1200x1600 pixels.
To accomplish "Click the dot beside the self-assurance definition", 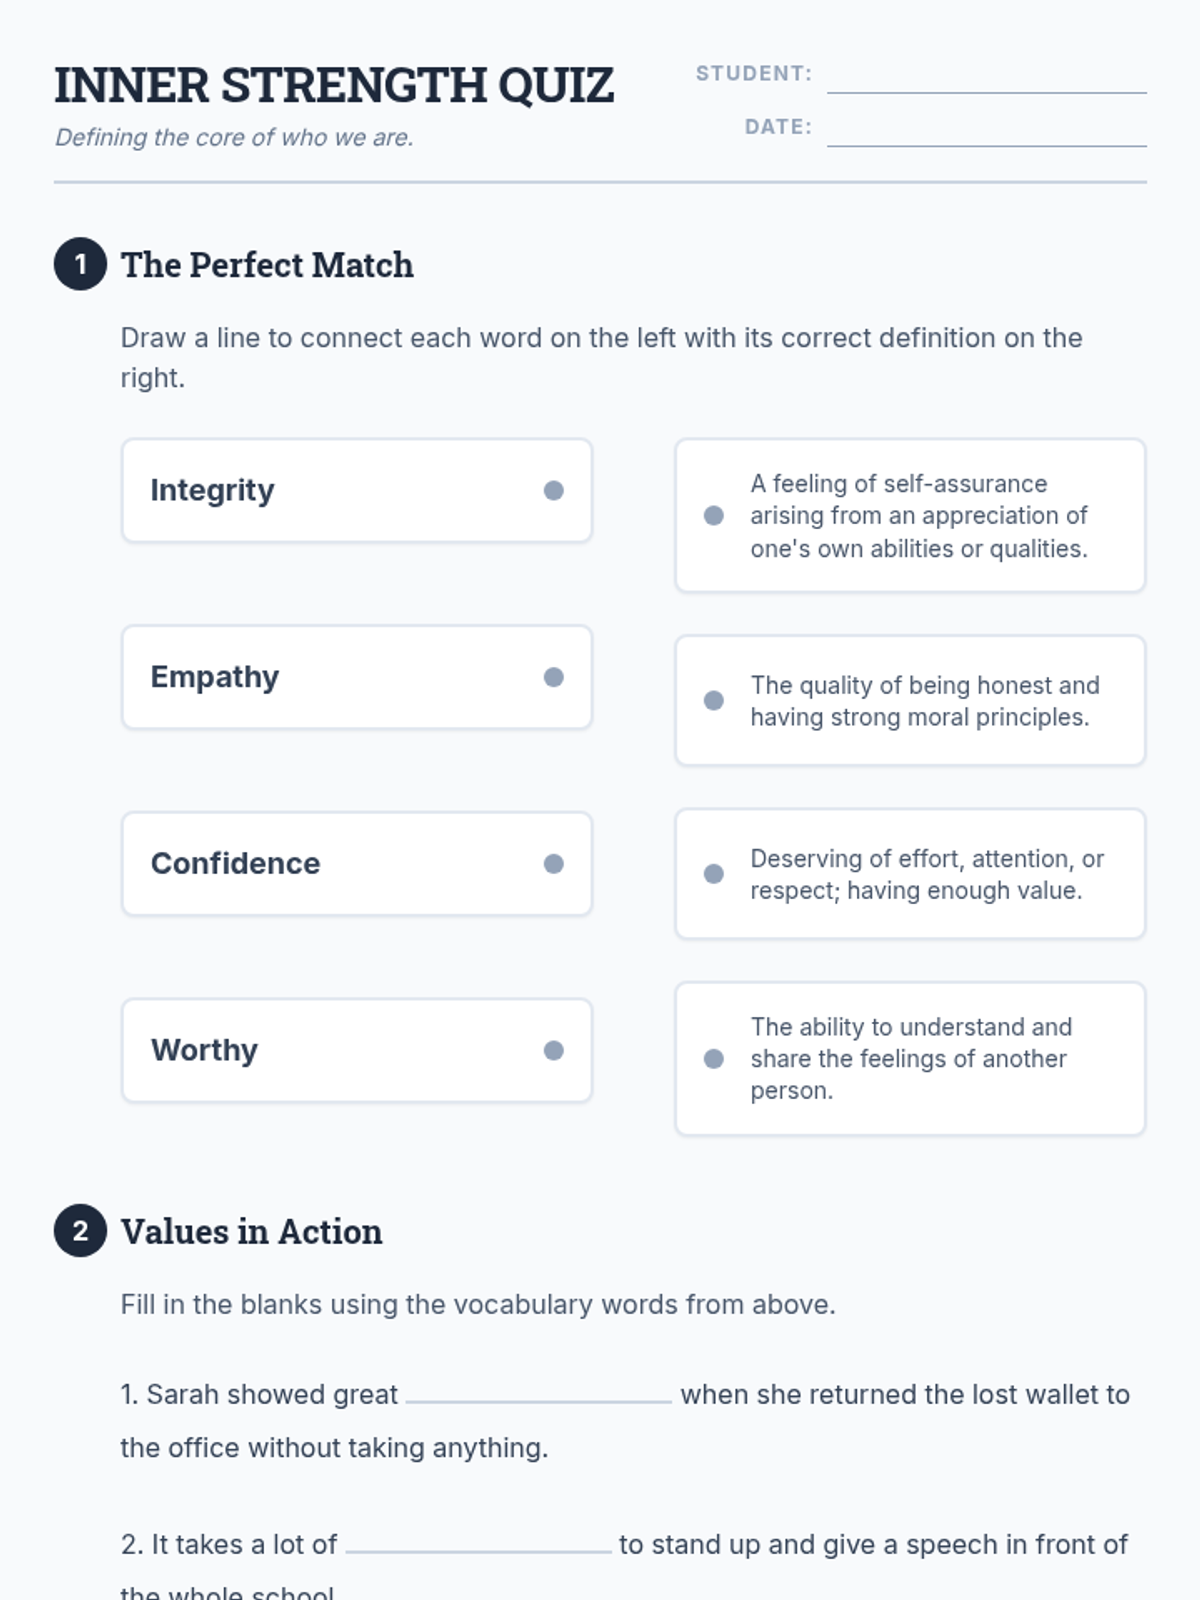I will pos(714,516).
